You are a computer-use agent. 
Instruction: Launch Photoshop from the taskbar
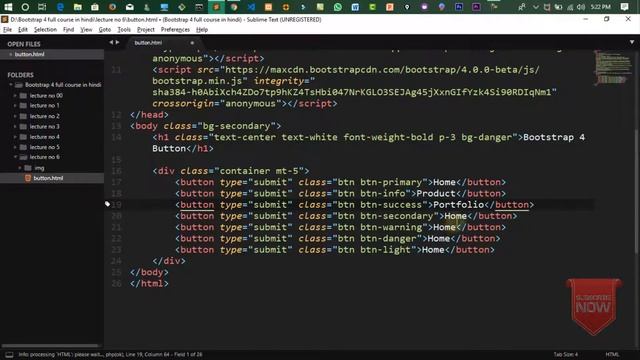click(x=459, y=7)
